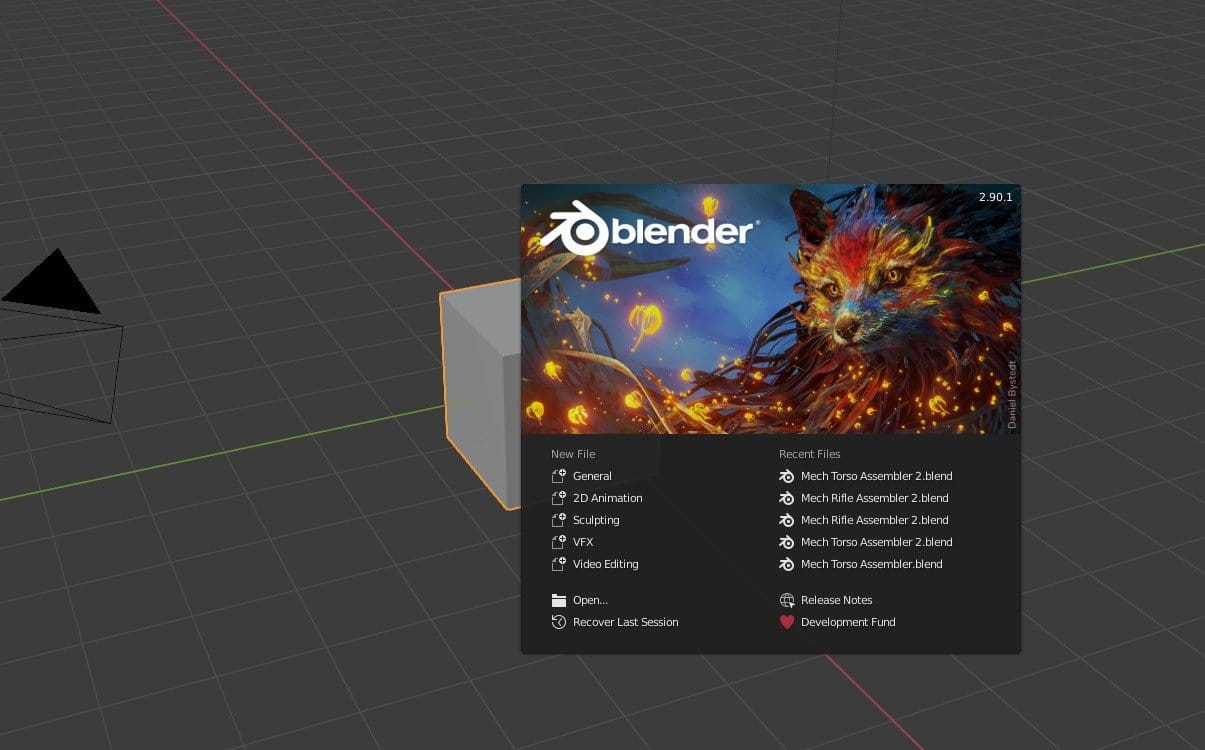
Task: Select the gray cube in the viewport
Action: pos(480,395)
